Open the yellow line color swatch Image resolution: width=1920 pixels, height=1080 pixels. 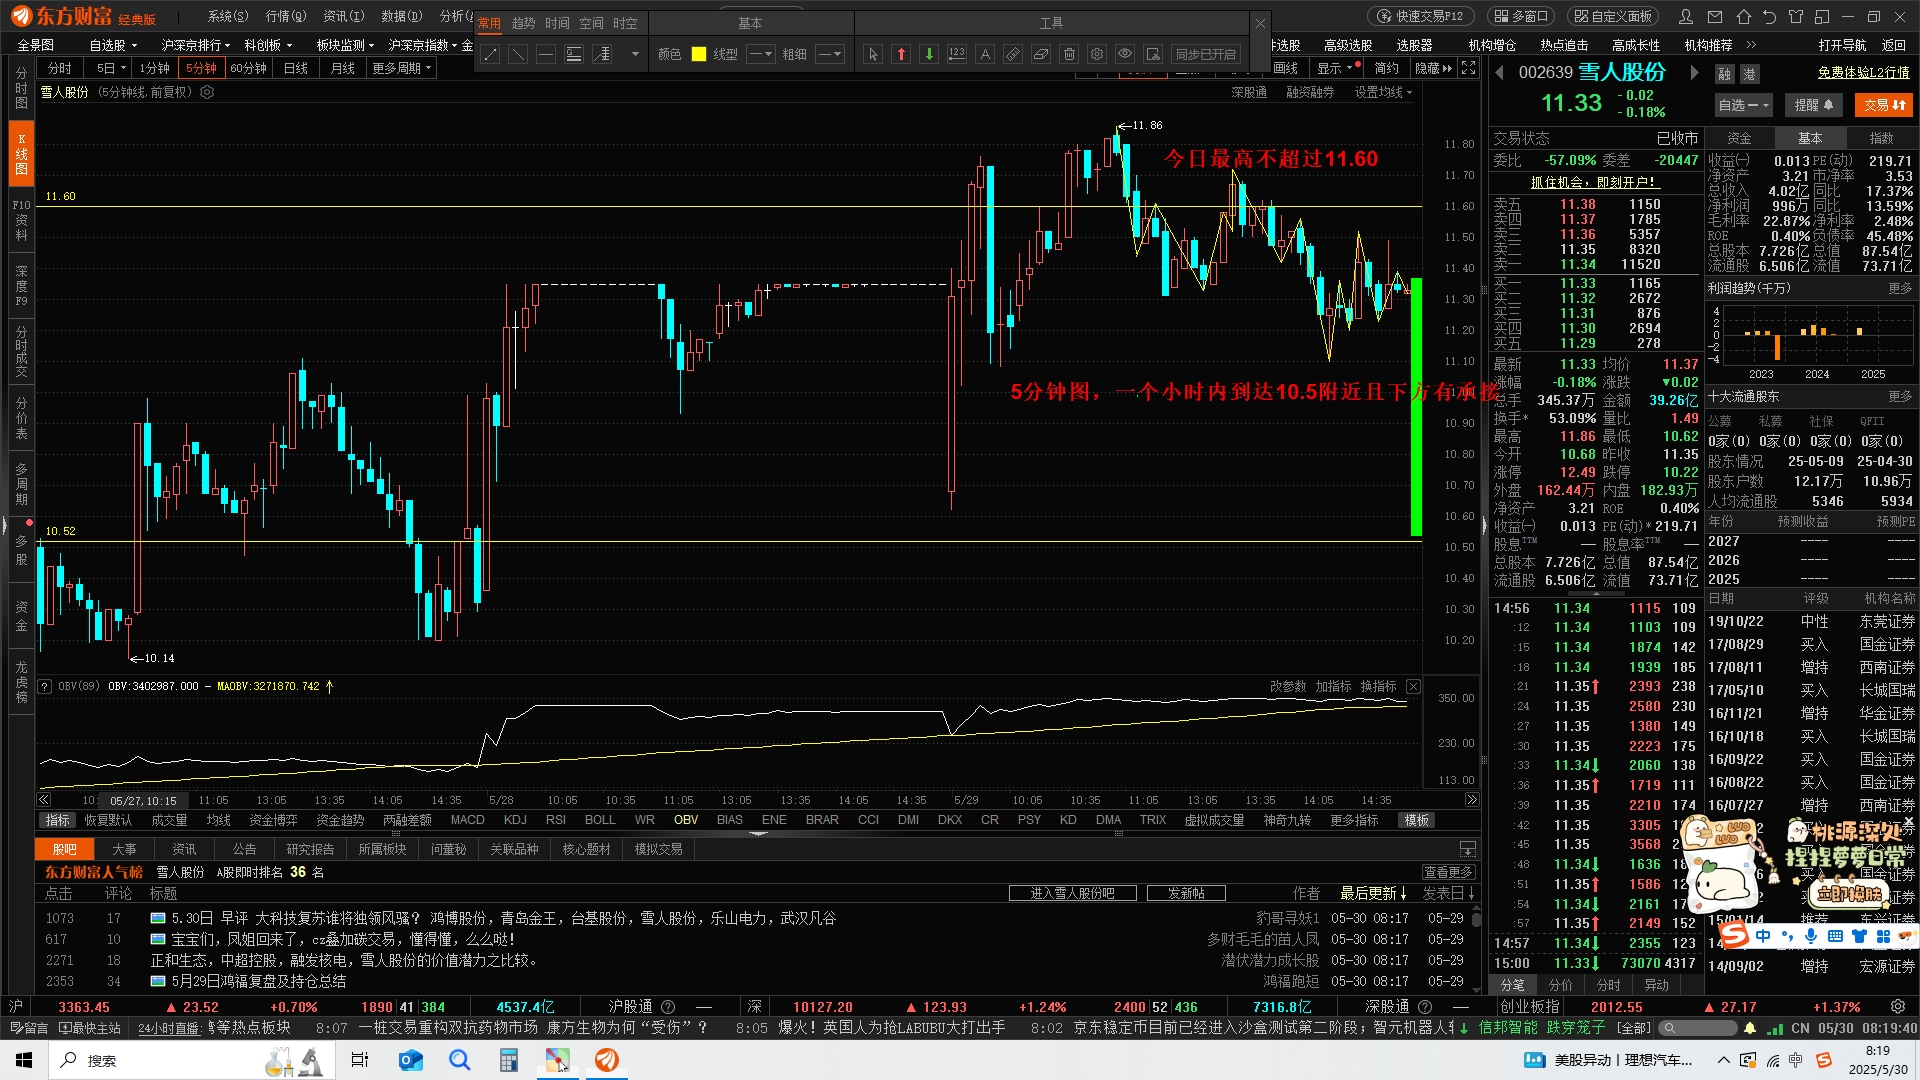tap(699, 55)
